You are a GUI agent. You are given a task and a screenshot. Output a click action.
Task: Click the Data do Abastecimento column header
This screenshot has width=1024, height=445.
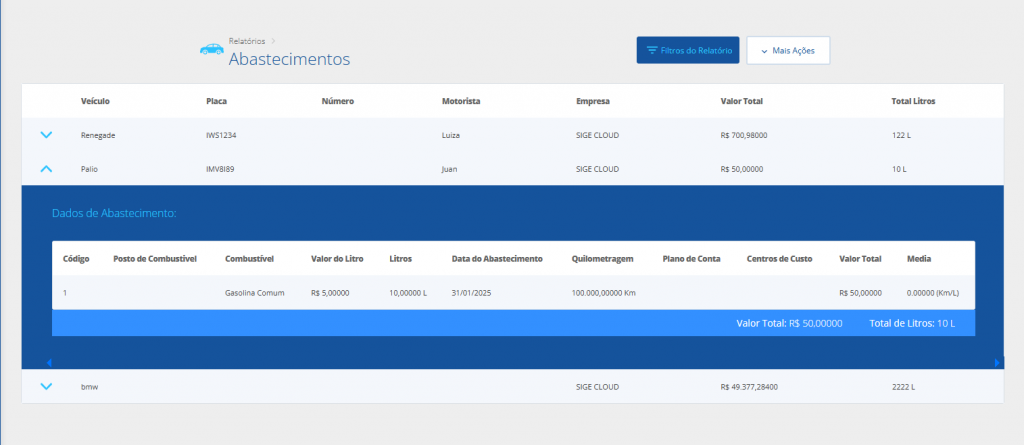coord(497,258)
